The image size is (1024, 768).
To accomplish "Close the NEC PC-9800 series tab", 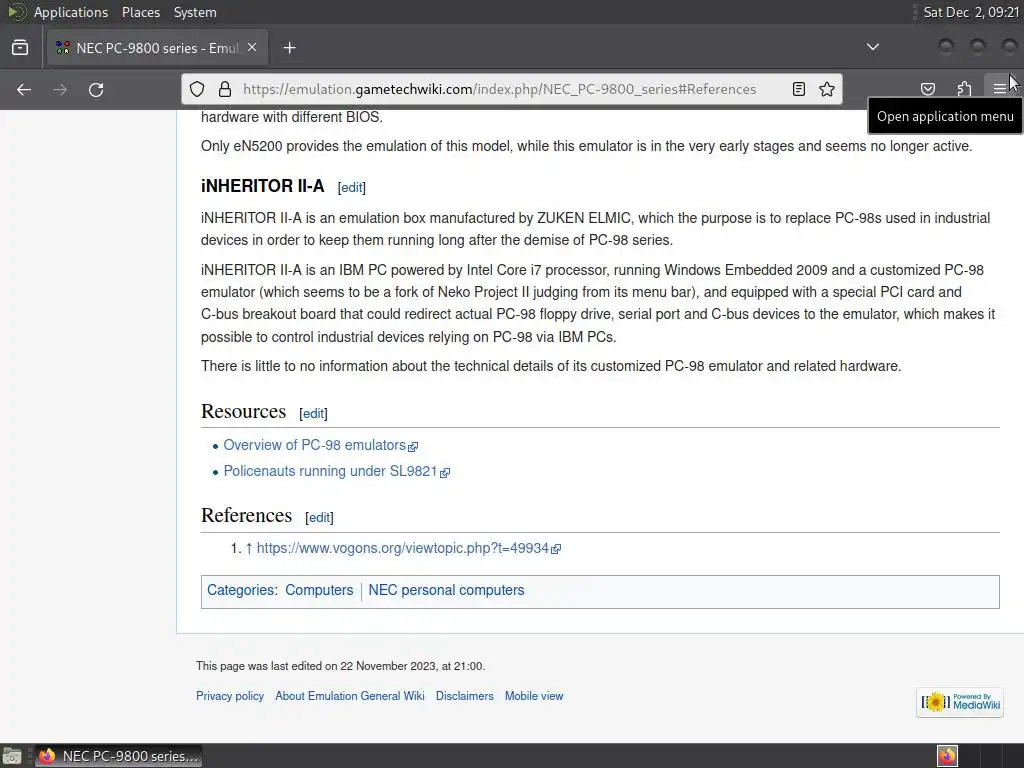I will pyautogui.click(x=252, y=47).
